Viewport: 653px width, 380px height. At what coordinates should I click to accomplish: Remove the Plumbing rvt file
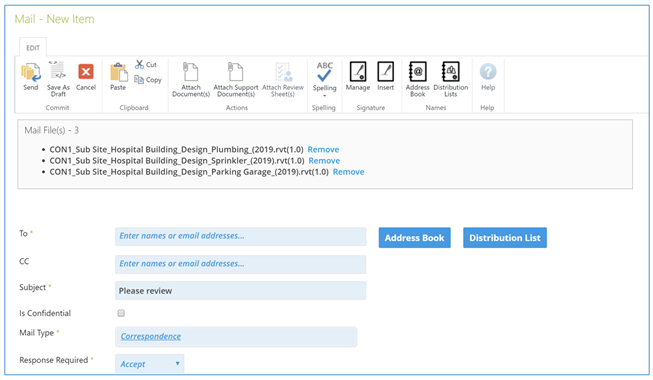323,149
